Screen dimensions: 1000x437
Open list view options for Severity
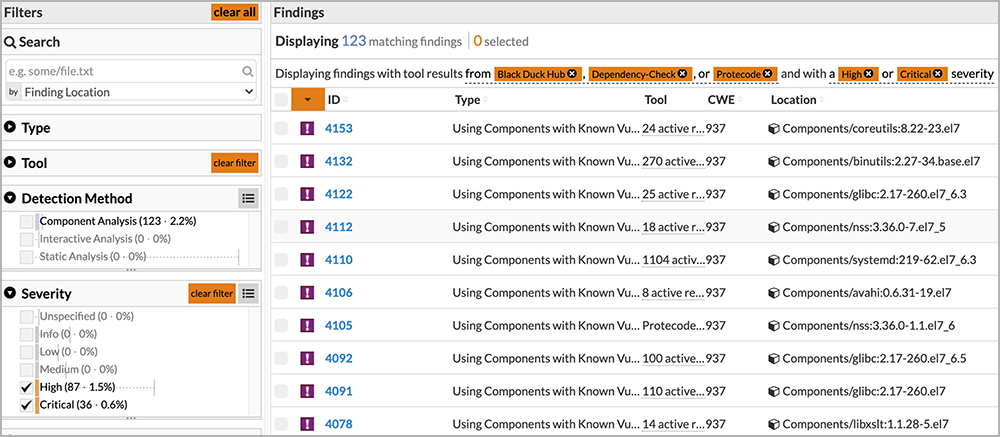(248, 293)
